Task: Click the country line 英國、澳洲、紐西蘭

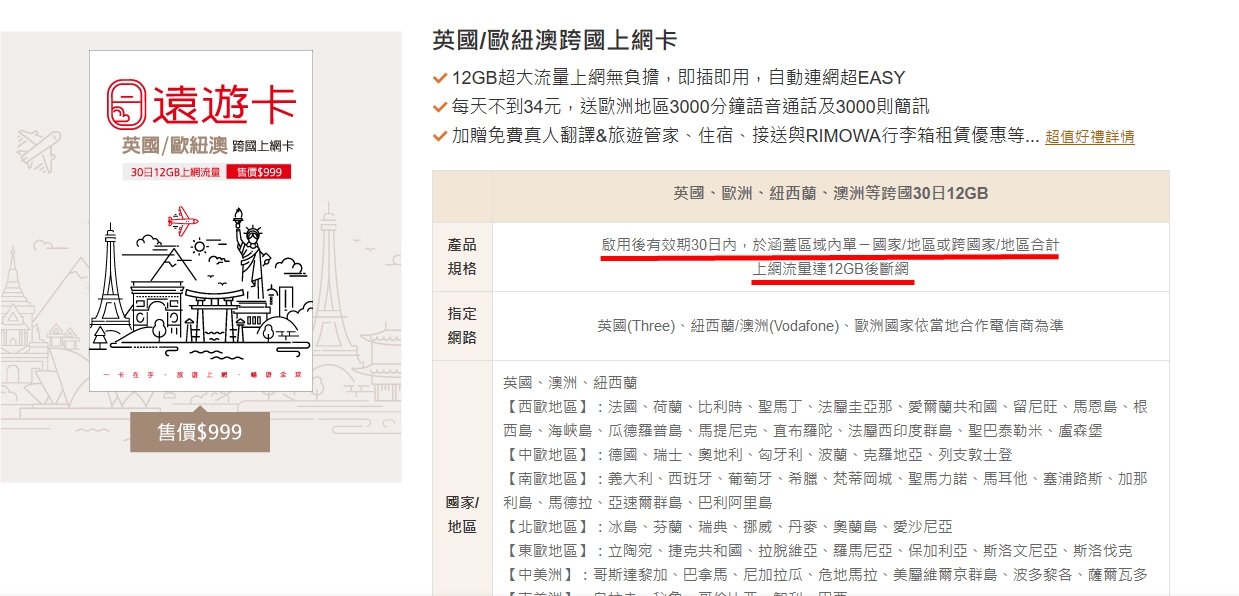Action: pos(570,383)
